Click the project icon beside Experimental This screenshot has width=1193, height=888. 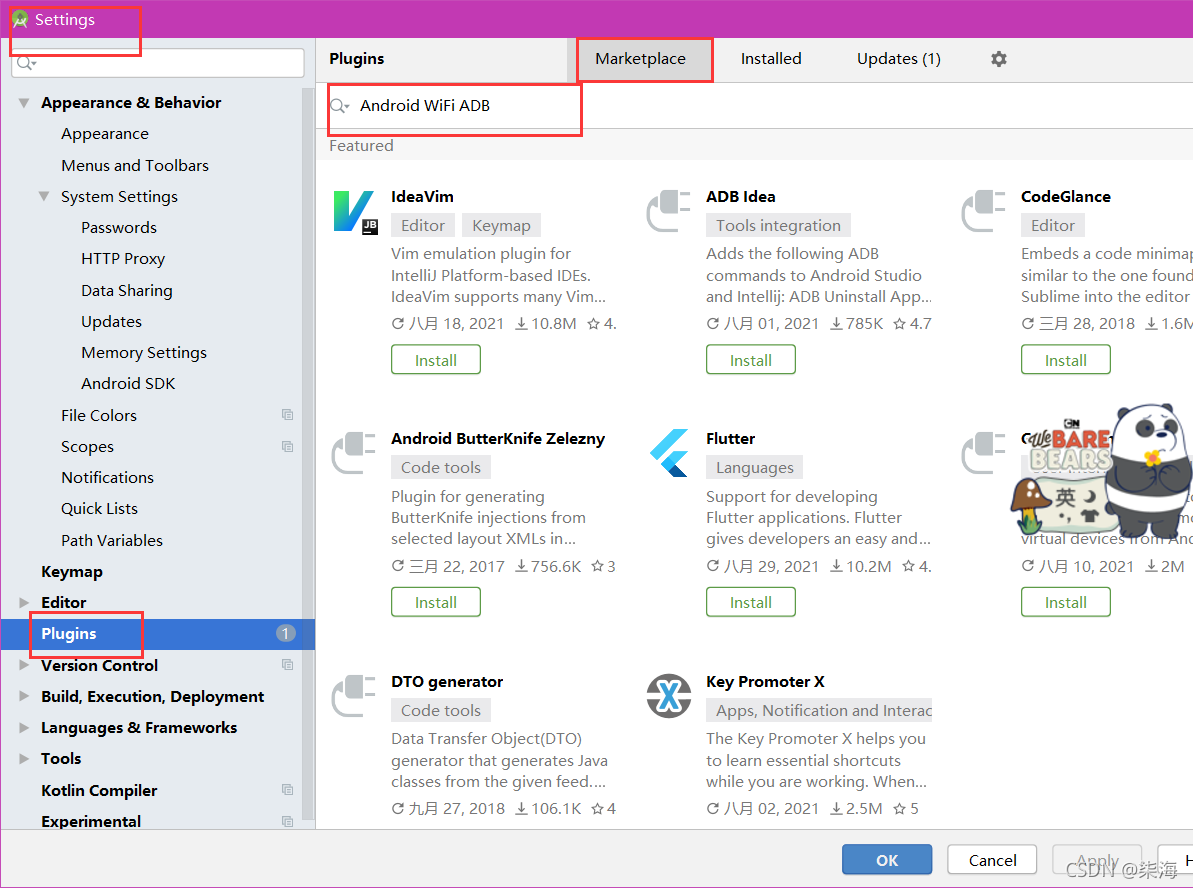[x=287, y=821]
